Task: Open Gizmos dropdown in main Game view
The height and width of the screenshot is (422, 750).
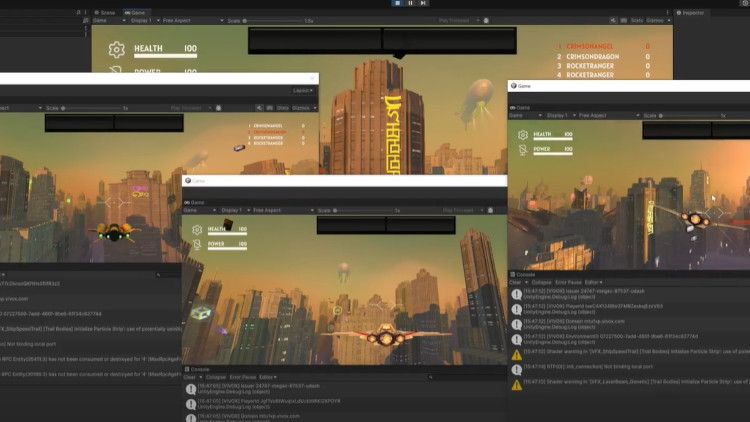Action: (655, 20)
